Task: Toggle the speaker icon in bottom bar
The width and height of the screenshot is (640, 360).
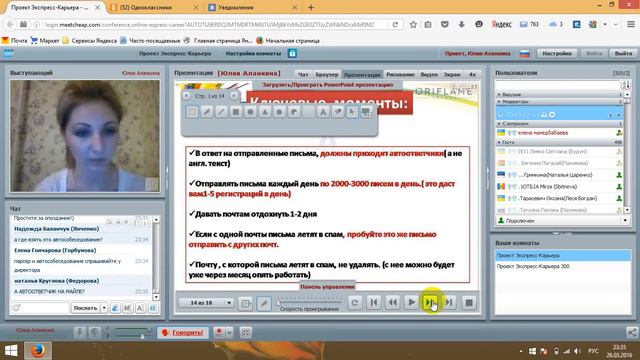Action: click(95, 333)
